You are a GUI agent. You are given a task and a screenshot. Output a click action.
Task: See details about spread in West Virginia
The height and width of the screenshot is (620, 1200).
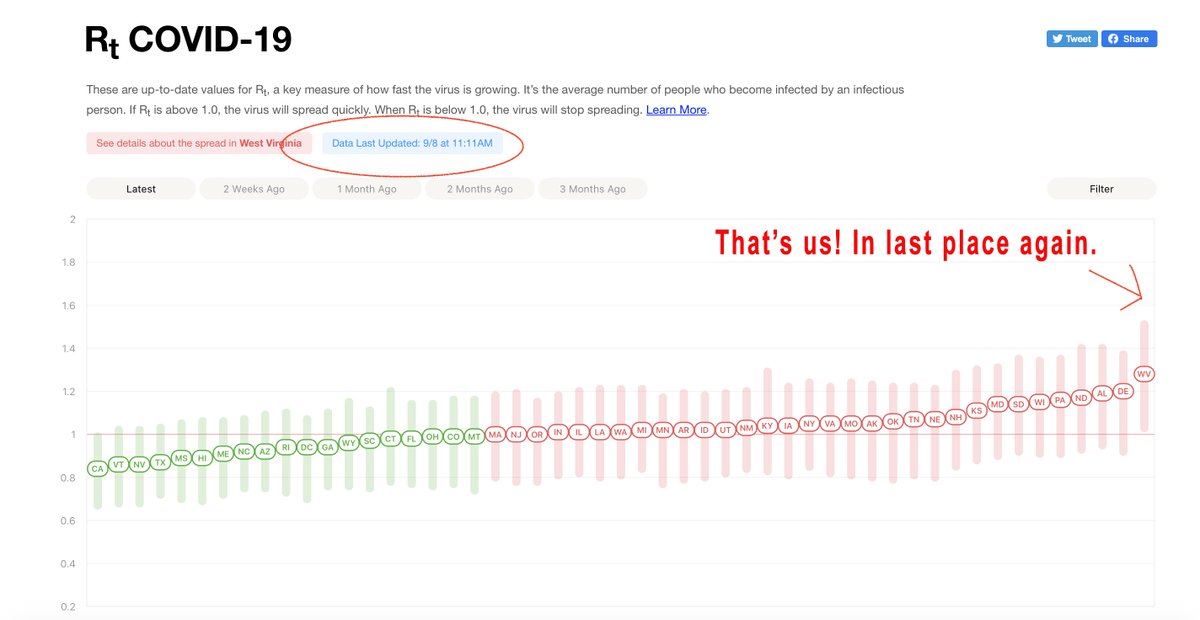(x=199, y=143)
